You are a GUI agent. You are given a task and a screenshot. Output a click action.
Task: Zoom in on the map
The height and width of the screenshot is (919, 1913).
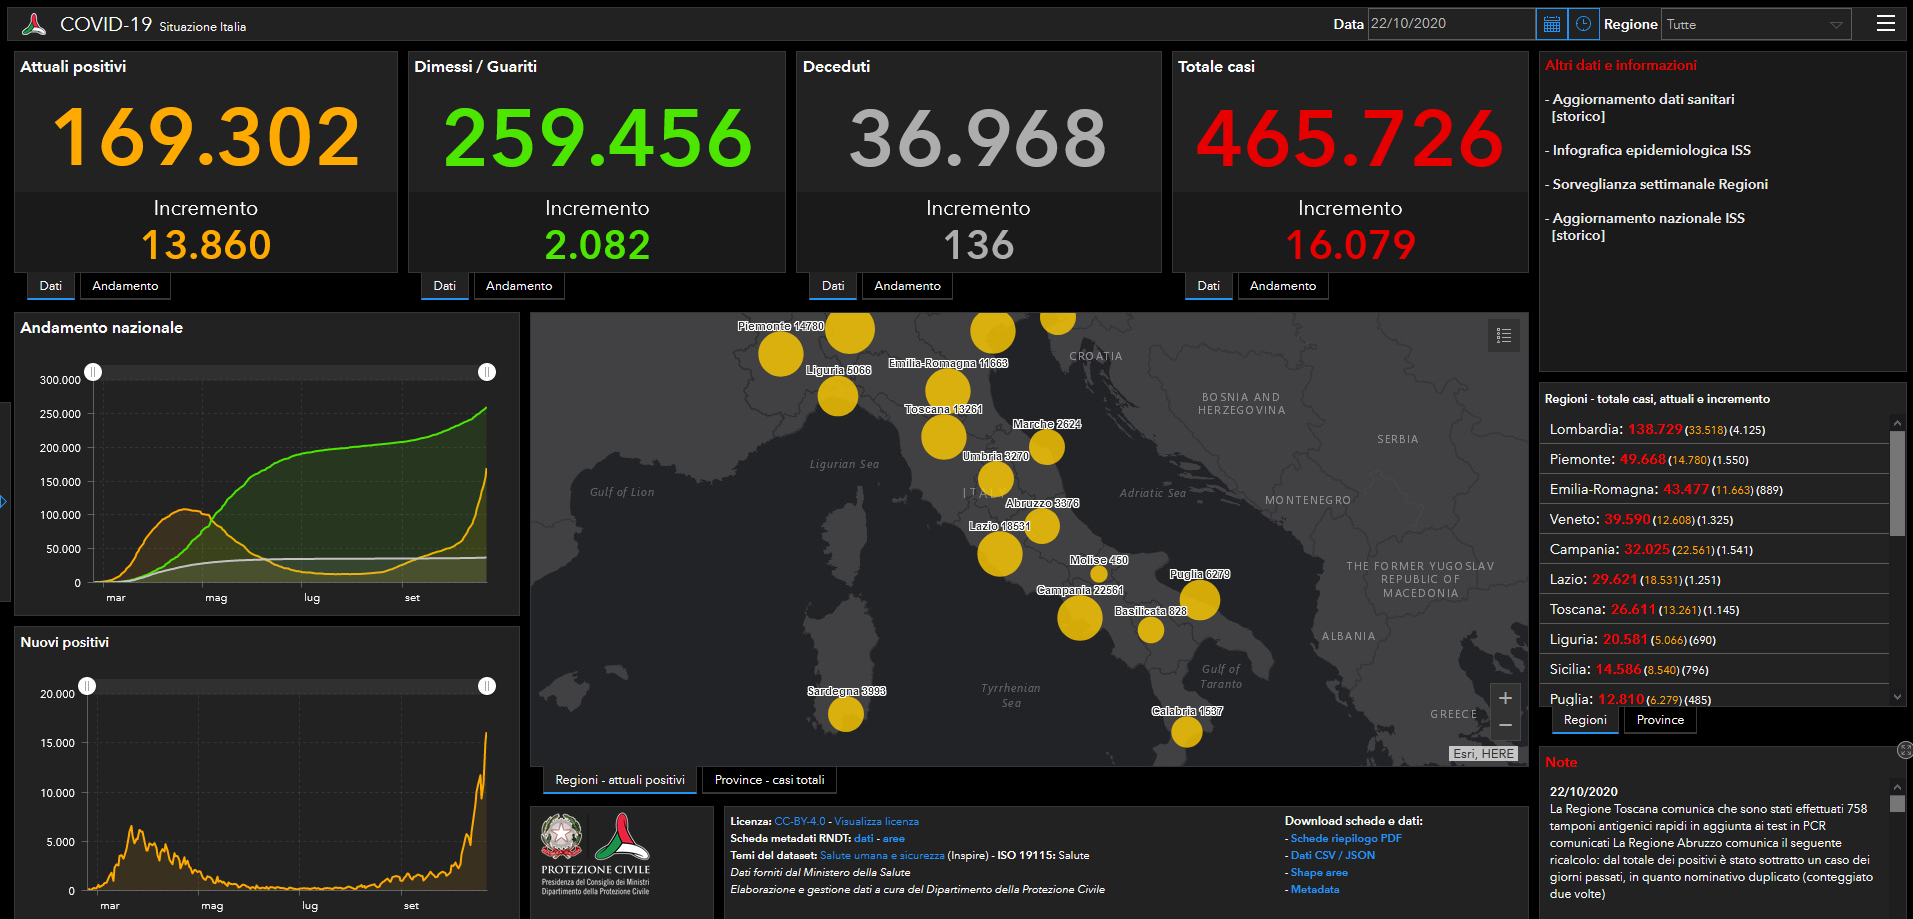click(1505, 698)
